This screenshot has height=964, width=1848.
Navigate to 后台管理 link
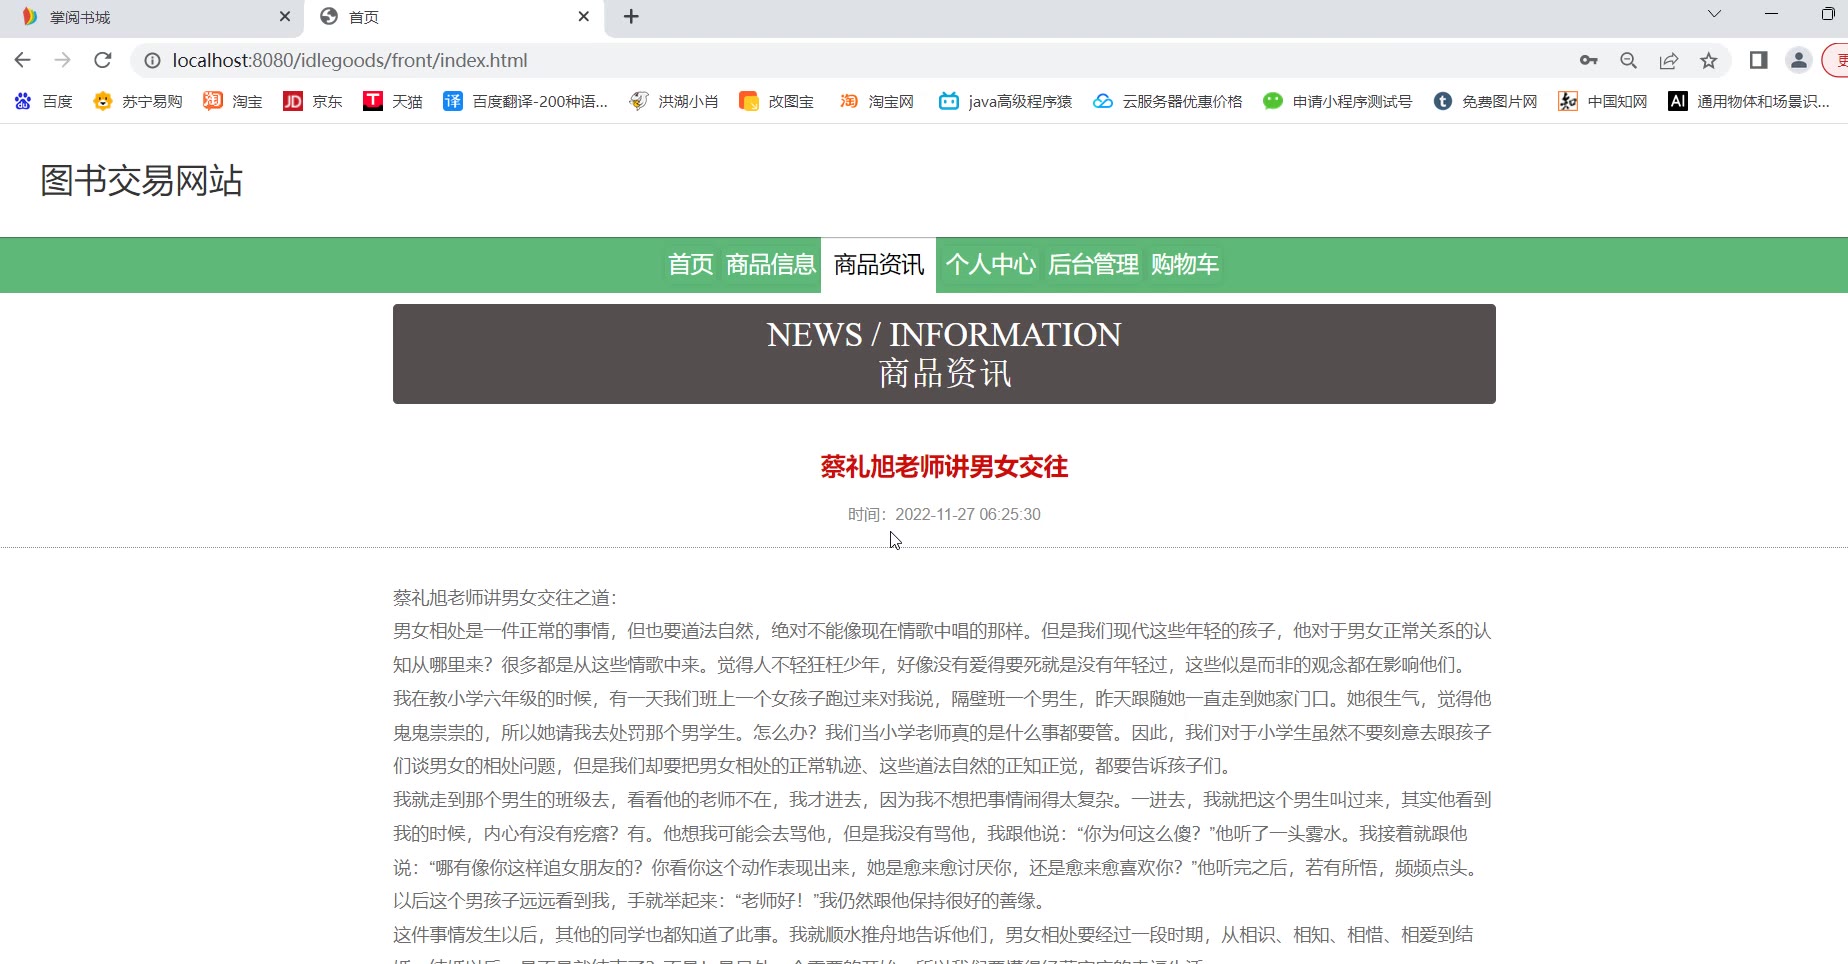pos(1093,265)
